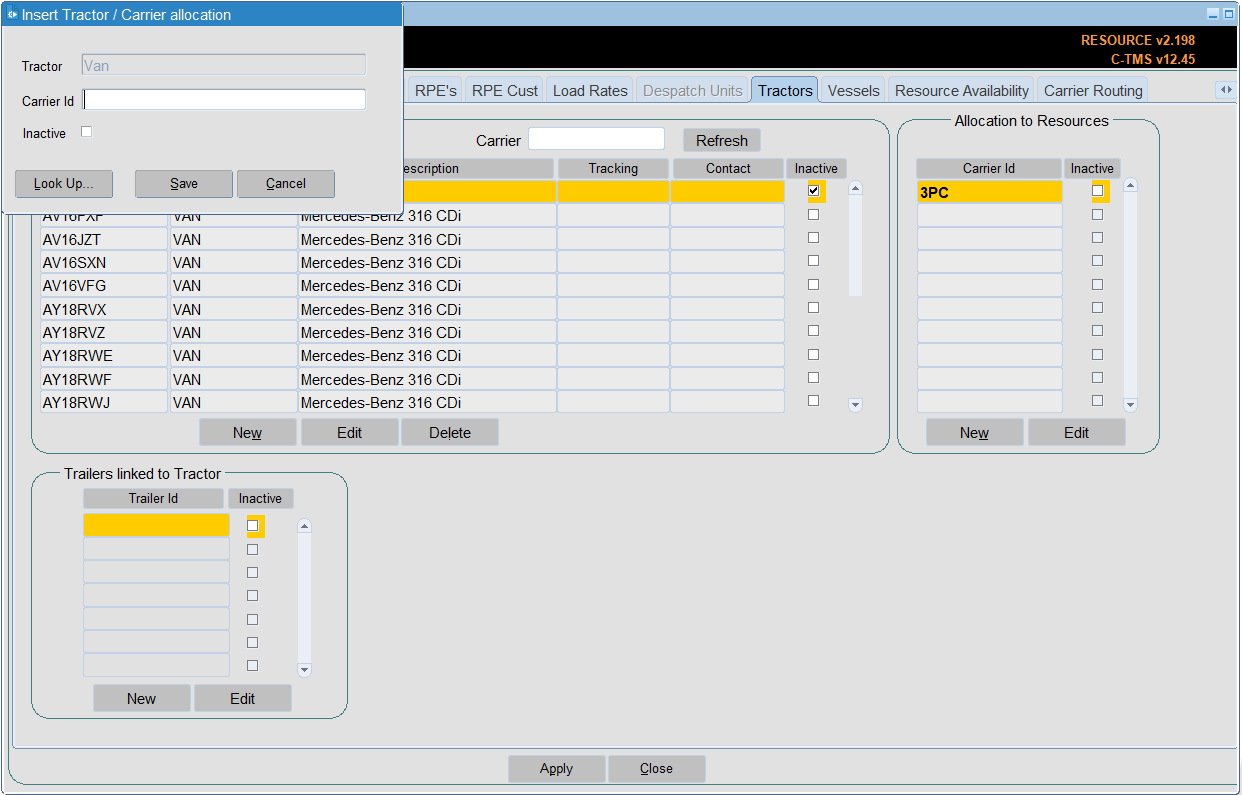Click the Insert Tractor dialog title icon

point(12,15)
